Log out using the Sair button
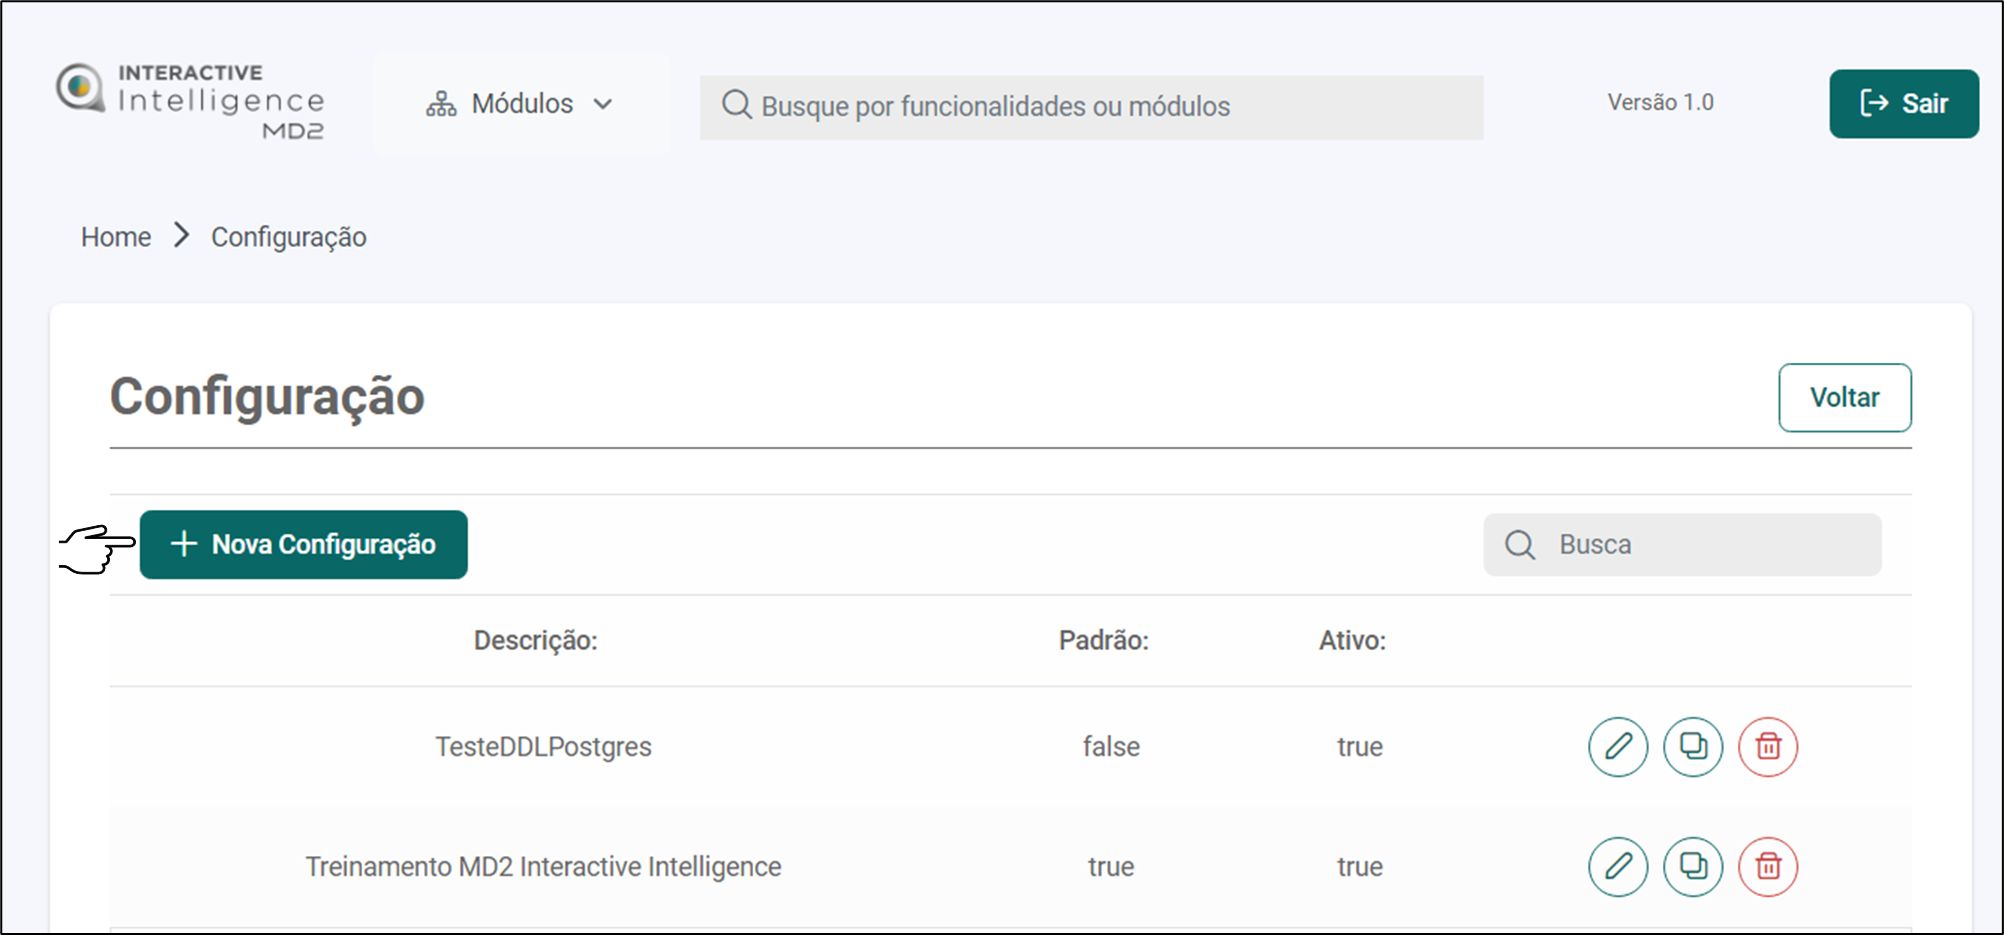Screen dimensions: 2004x935 [1903, 104]
